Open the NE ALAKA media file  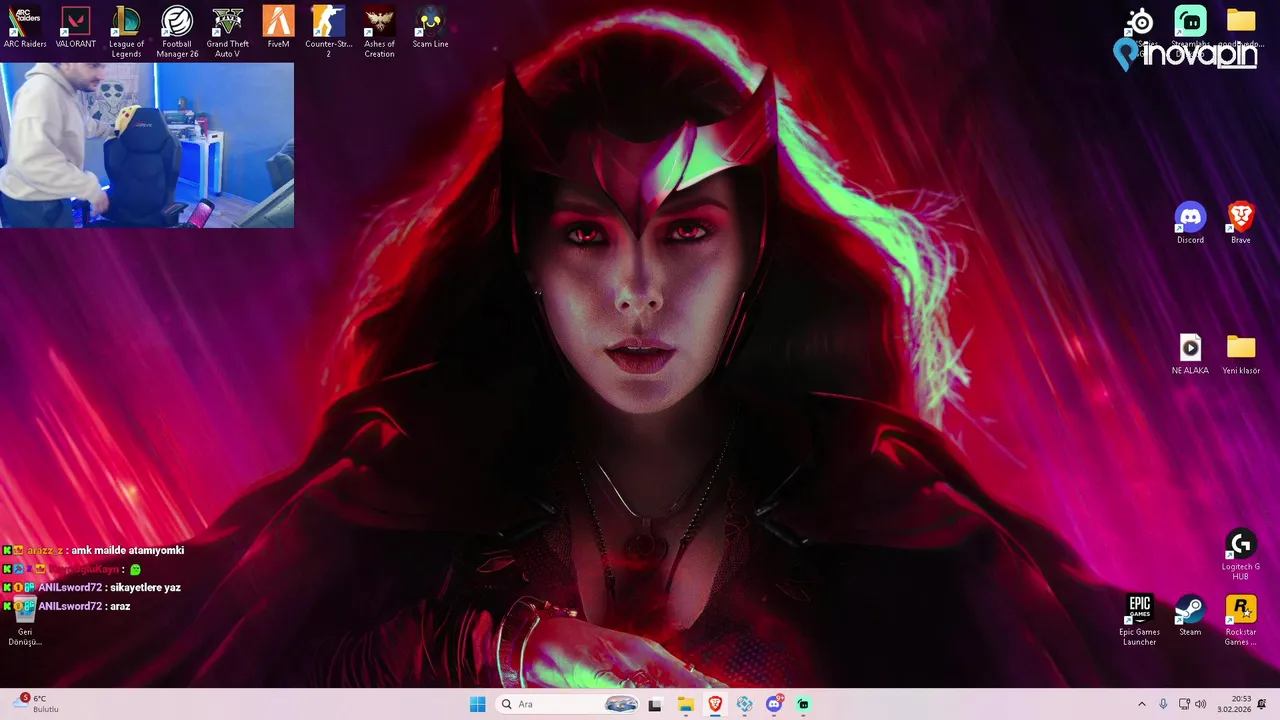tap(1190, 354)
